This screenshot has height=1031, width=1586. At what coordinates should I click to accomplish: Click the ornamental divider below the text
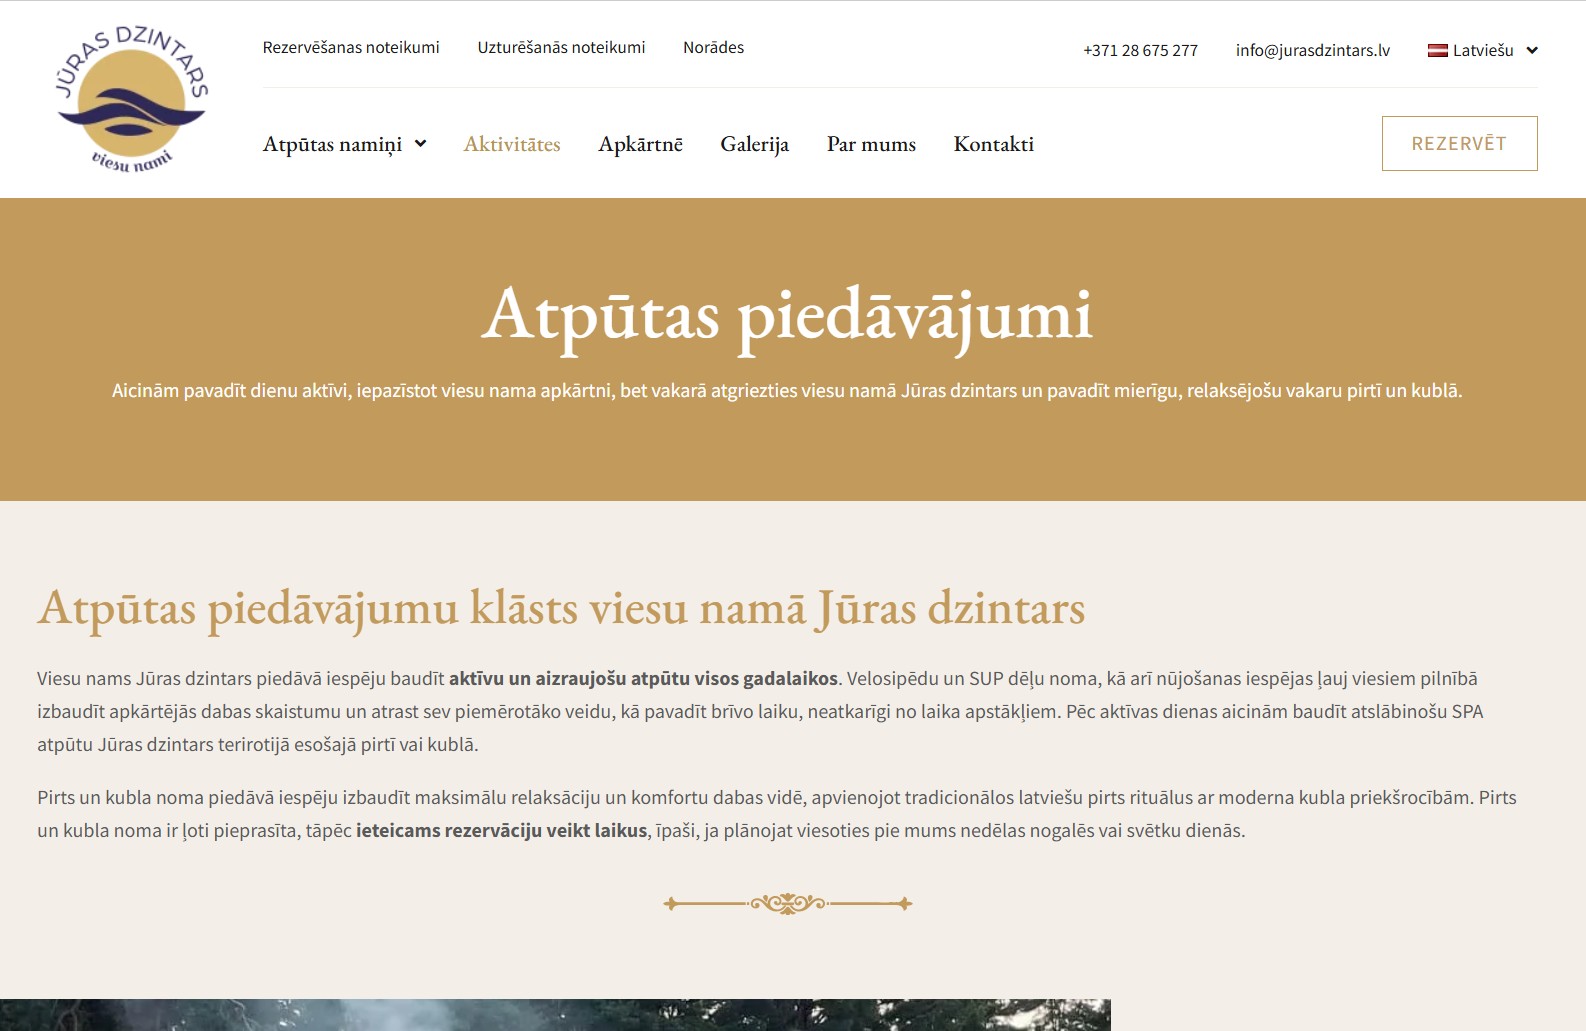[x=788, y=904]
